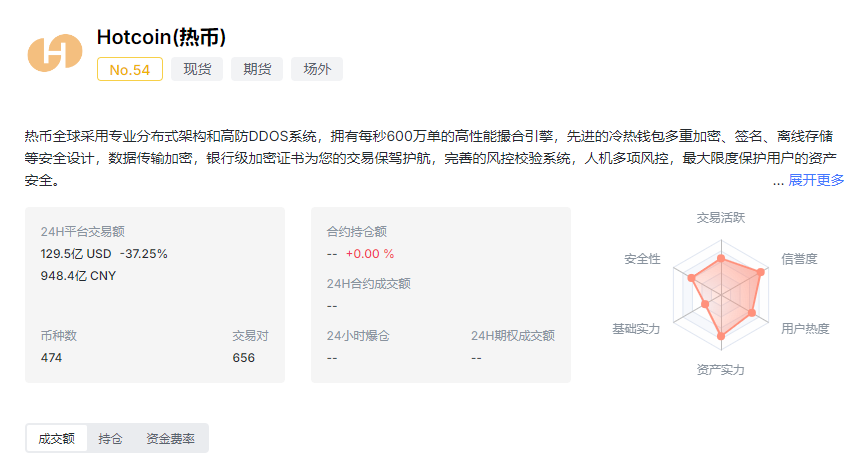Click the 信誉度 radar label
The width and height of the screenshot is (854, 461).
[x=799, y=259]
